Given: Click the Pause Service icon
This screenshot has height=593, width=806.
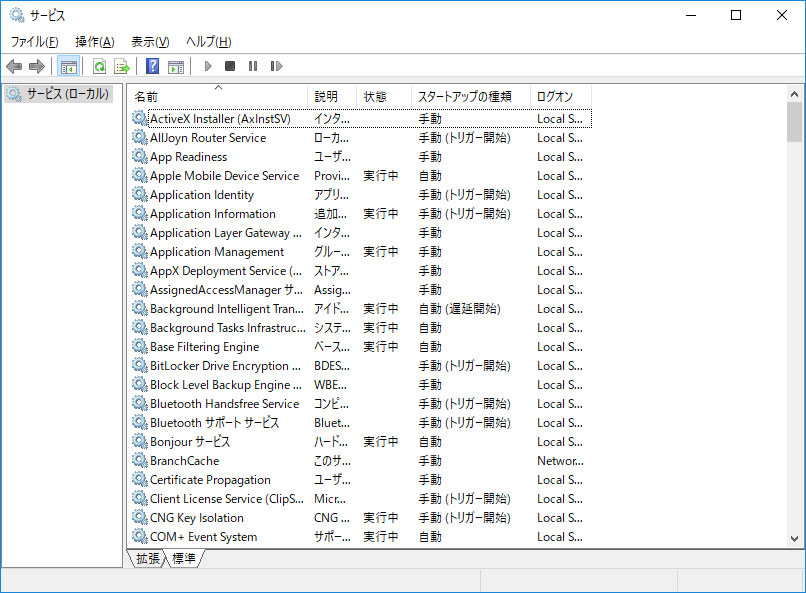Looking at the screenshot, I should (x=253, y=66).
